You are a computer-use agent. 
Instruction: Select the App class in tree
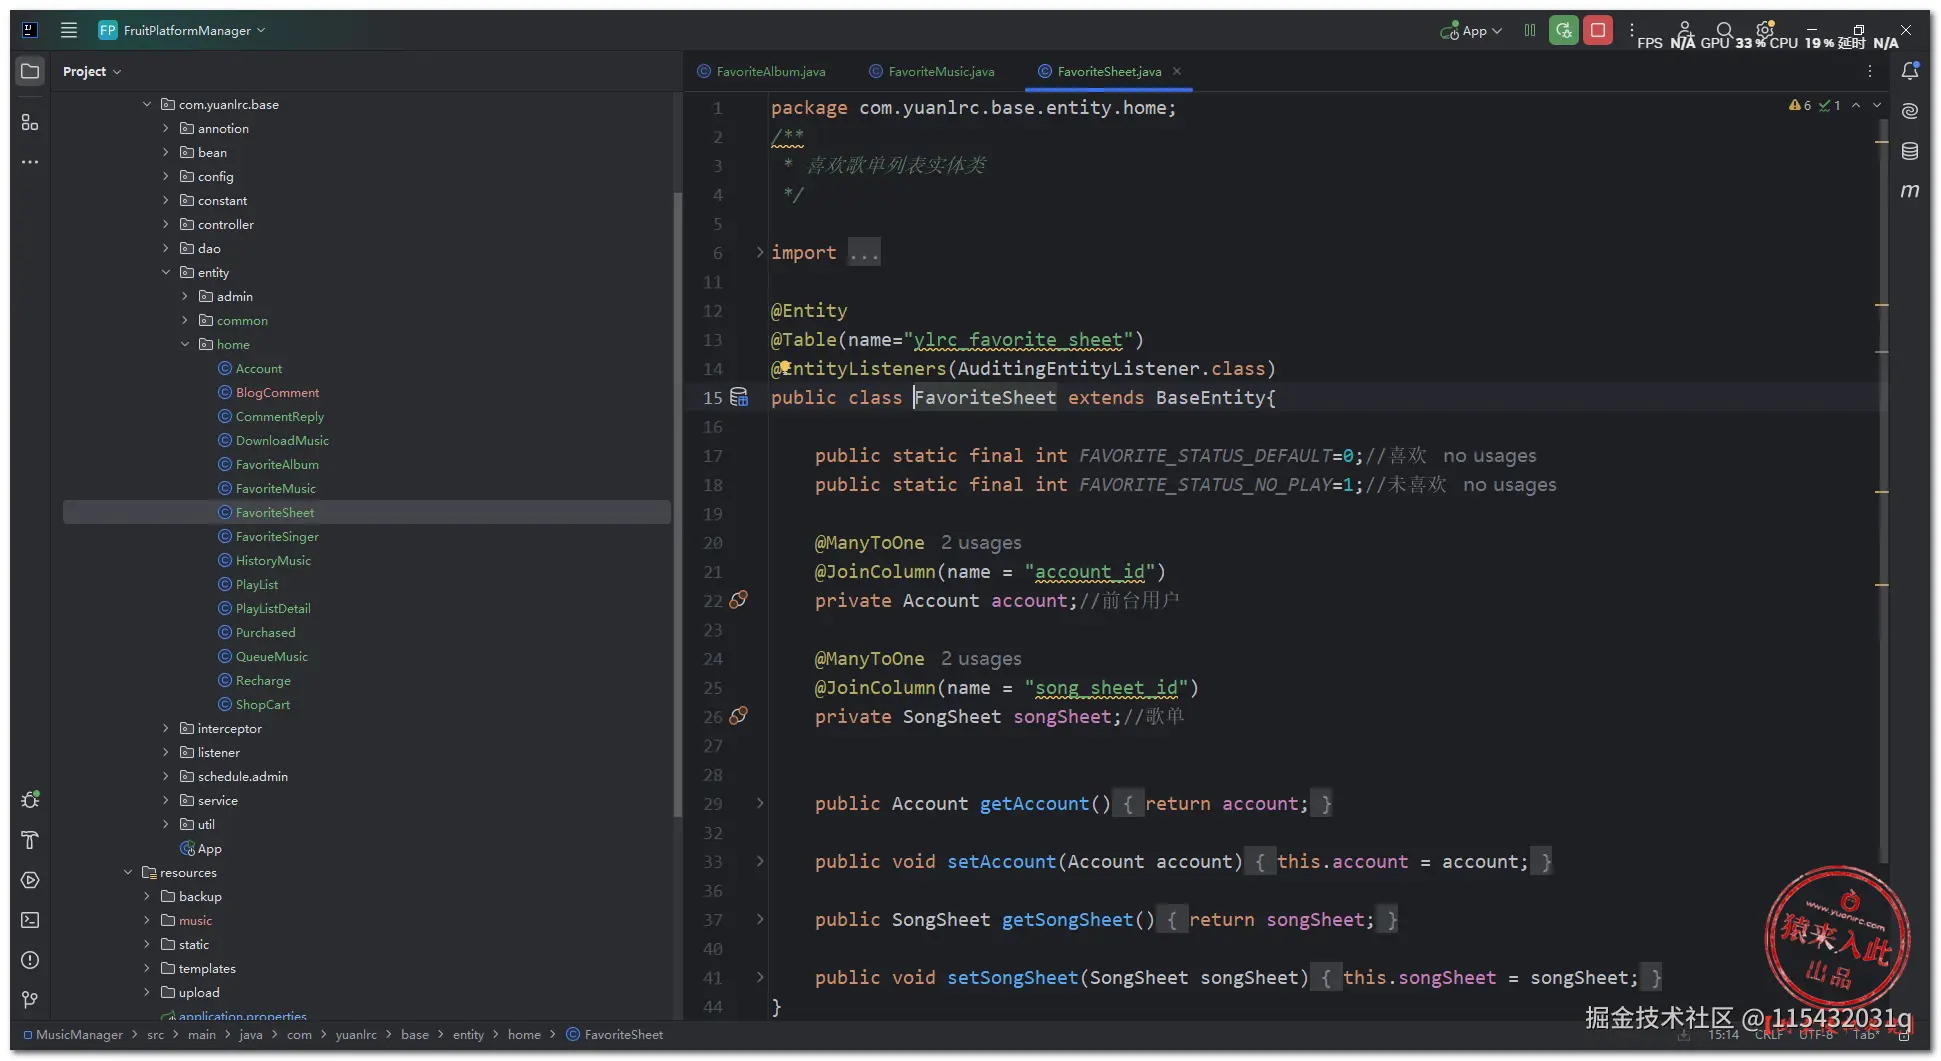[209, 848]
